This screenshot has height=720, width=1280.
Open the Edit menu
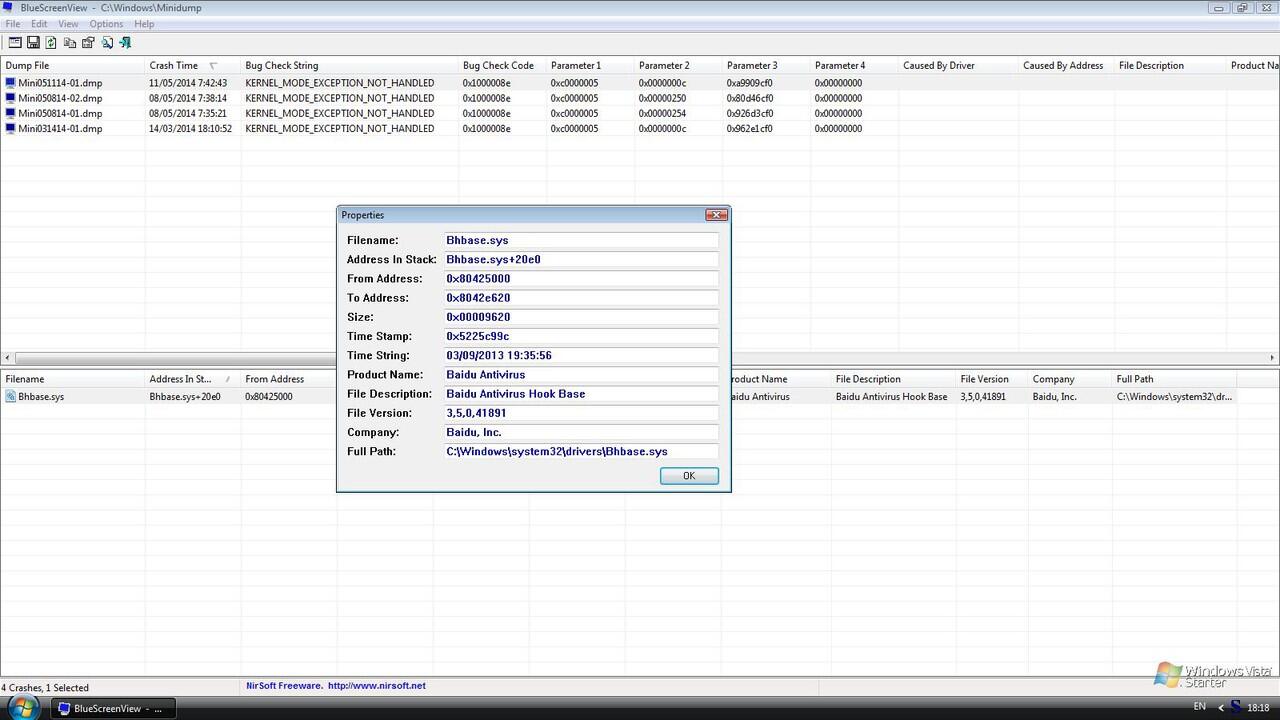39,24
